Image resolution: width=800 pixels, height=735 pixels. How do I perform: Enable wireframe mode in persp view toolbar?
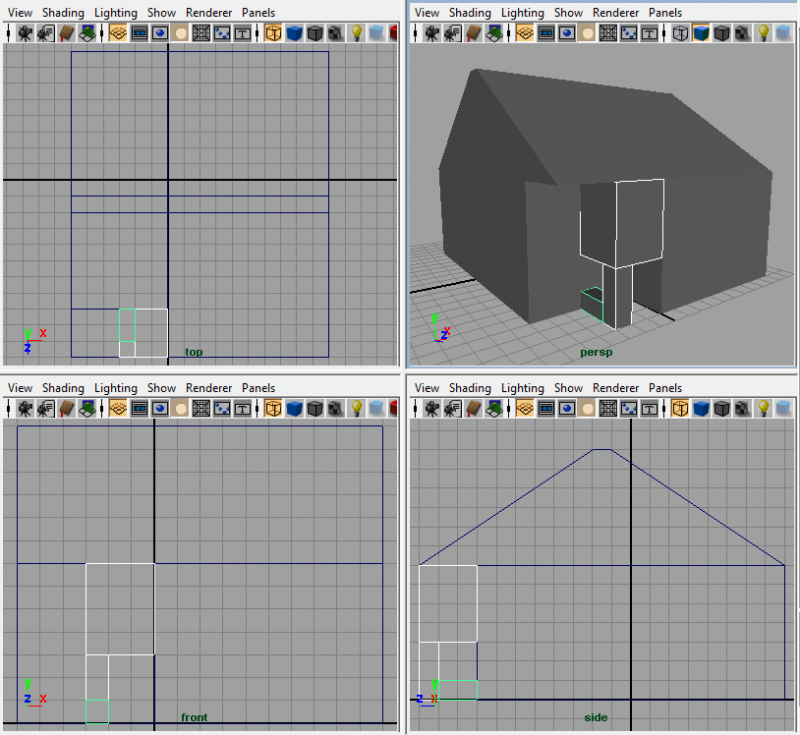point(681,33)
